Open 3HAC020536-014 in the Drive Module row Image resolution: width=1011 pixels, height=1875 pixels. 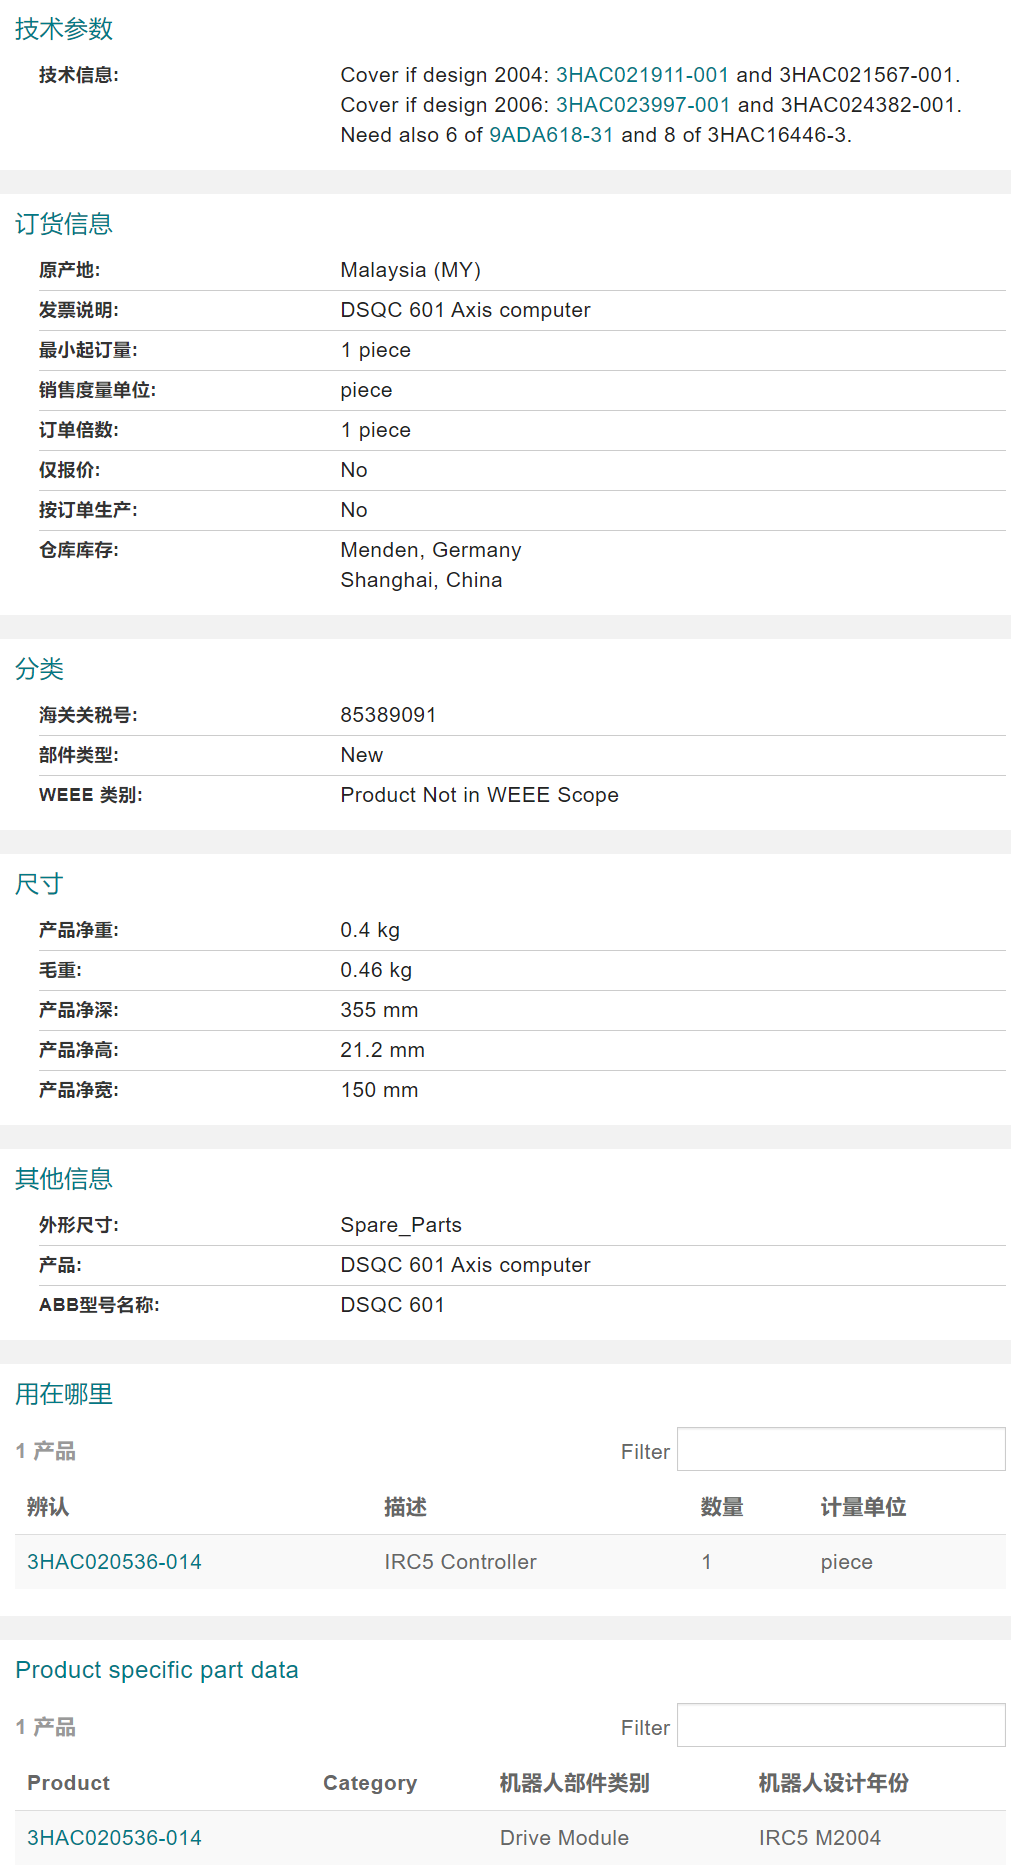coord(114,1838)
